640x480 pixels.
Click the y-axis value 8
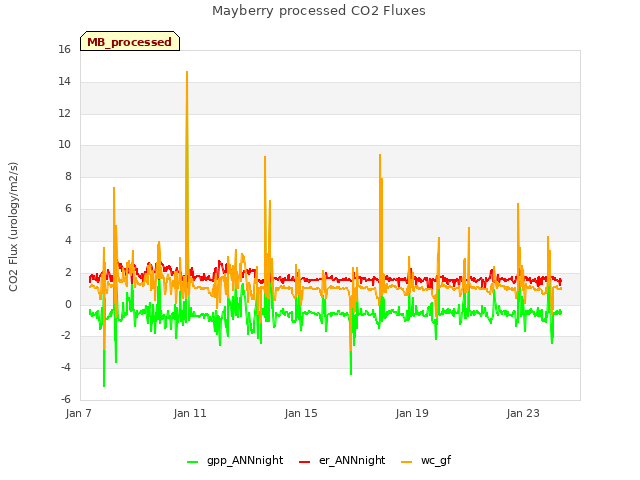point(68,176)
